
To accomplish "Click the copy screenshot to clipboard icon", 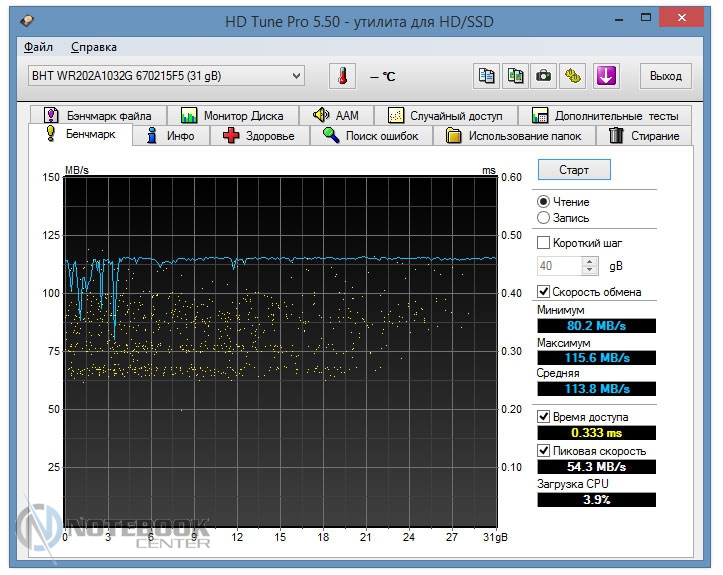I will (515, 76).
